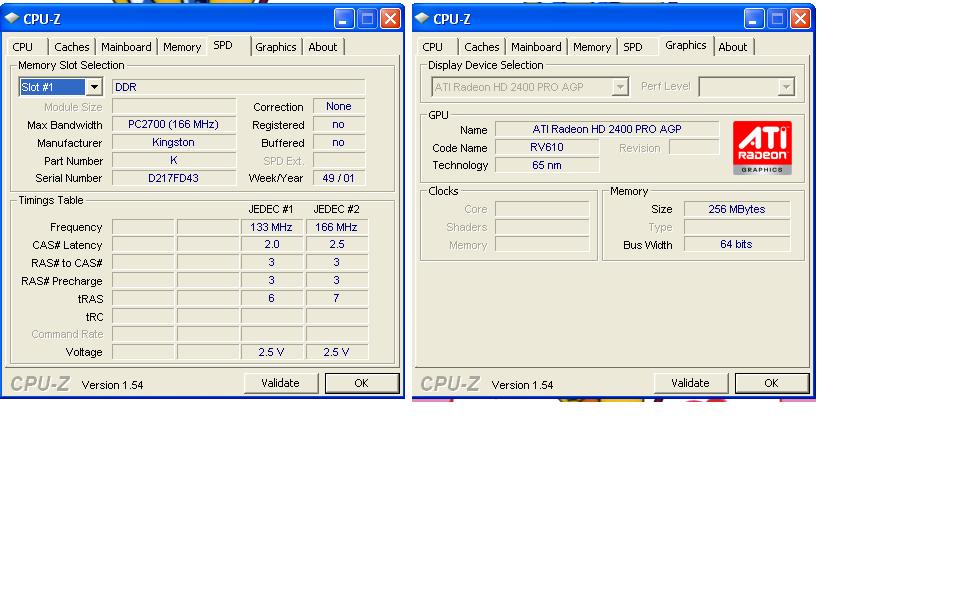Open the ATI Radeon HD 2400 display device dropdown
962x611 pixels.
pyautogui.click(x=620, y=87)
